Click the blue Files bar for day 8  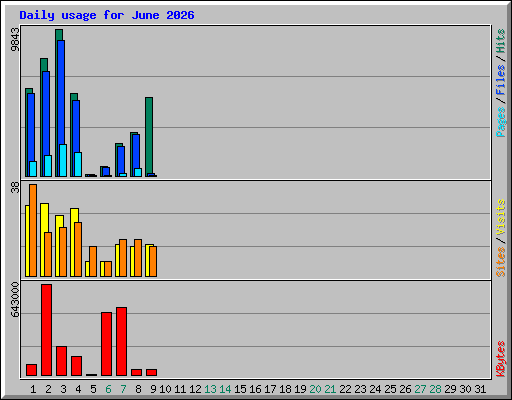[136, 152]
